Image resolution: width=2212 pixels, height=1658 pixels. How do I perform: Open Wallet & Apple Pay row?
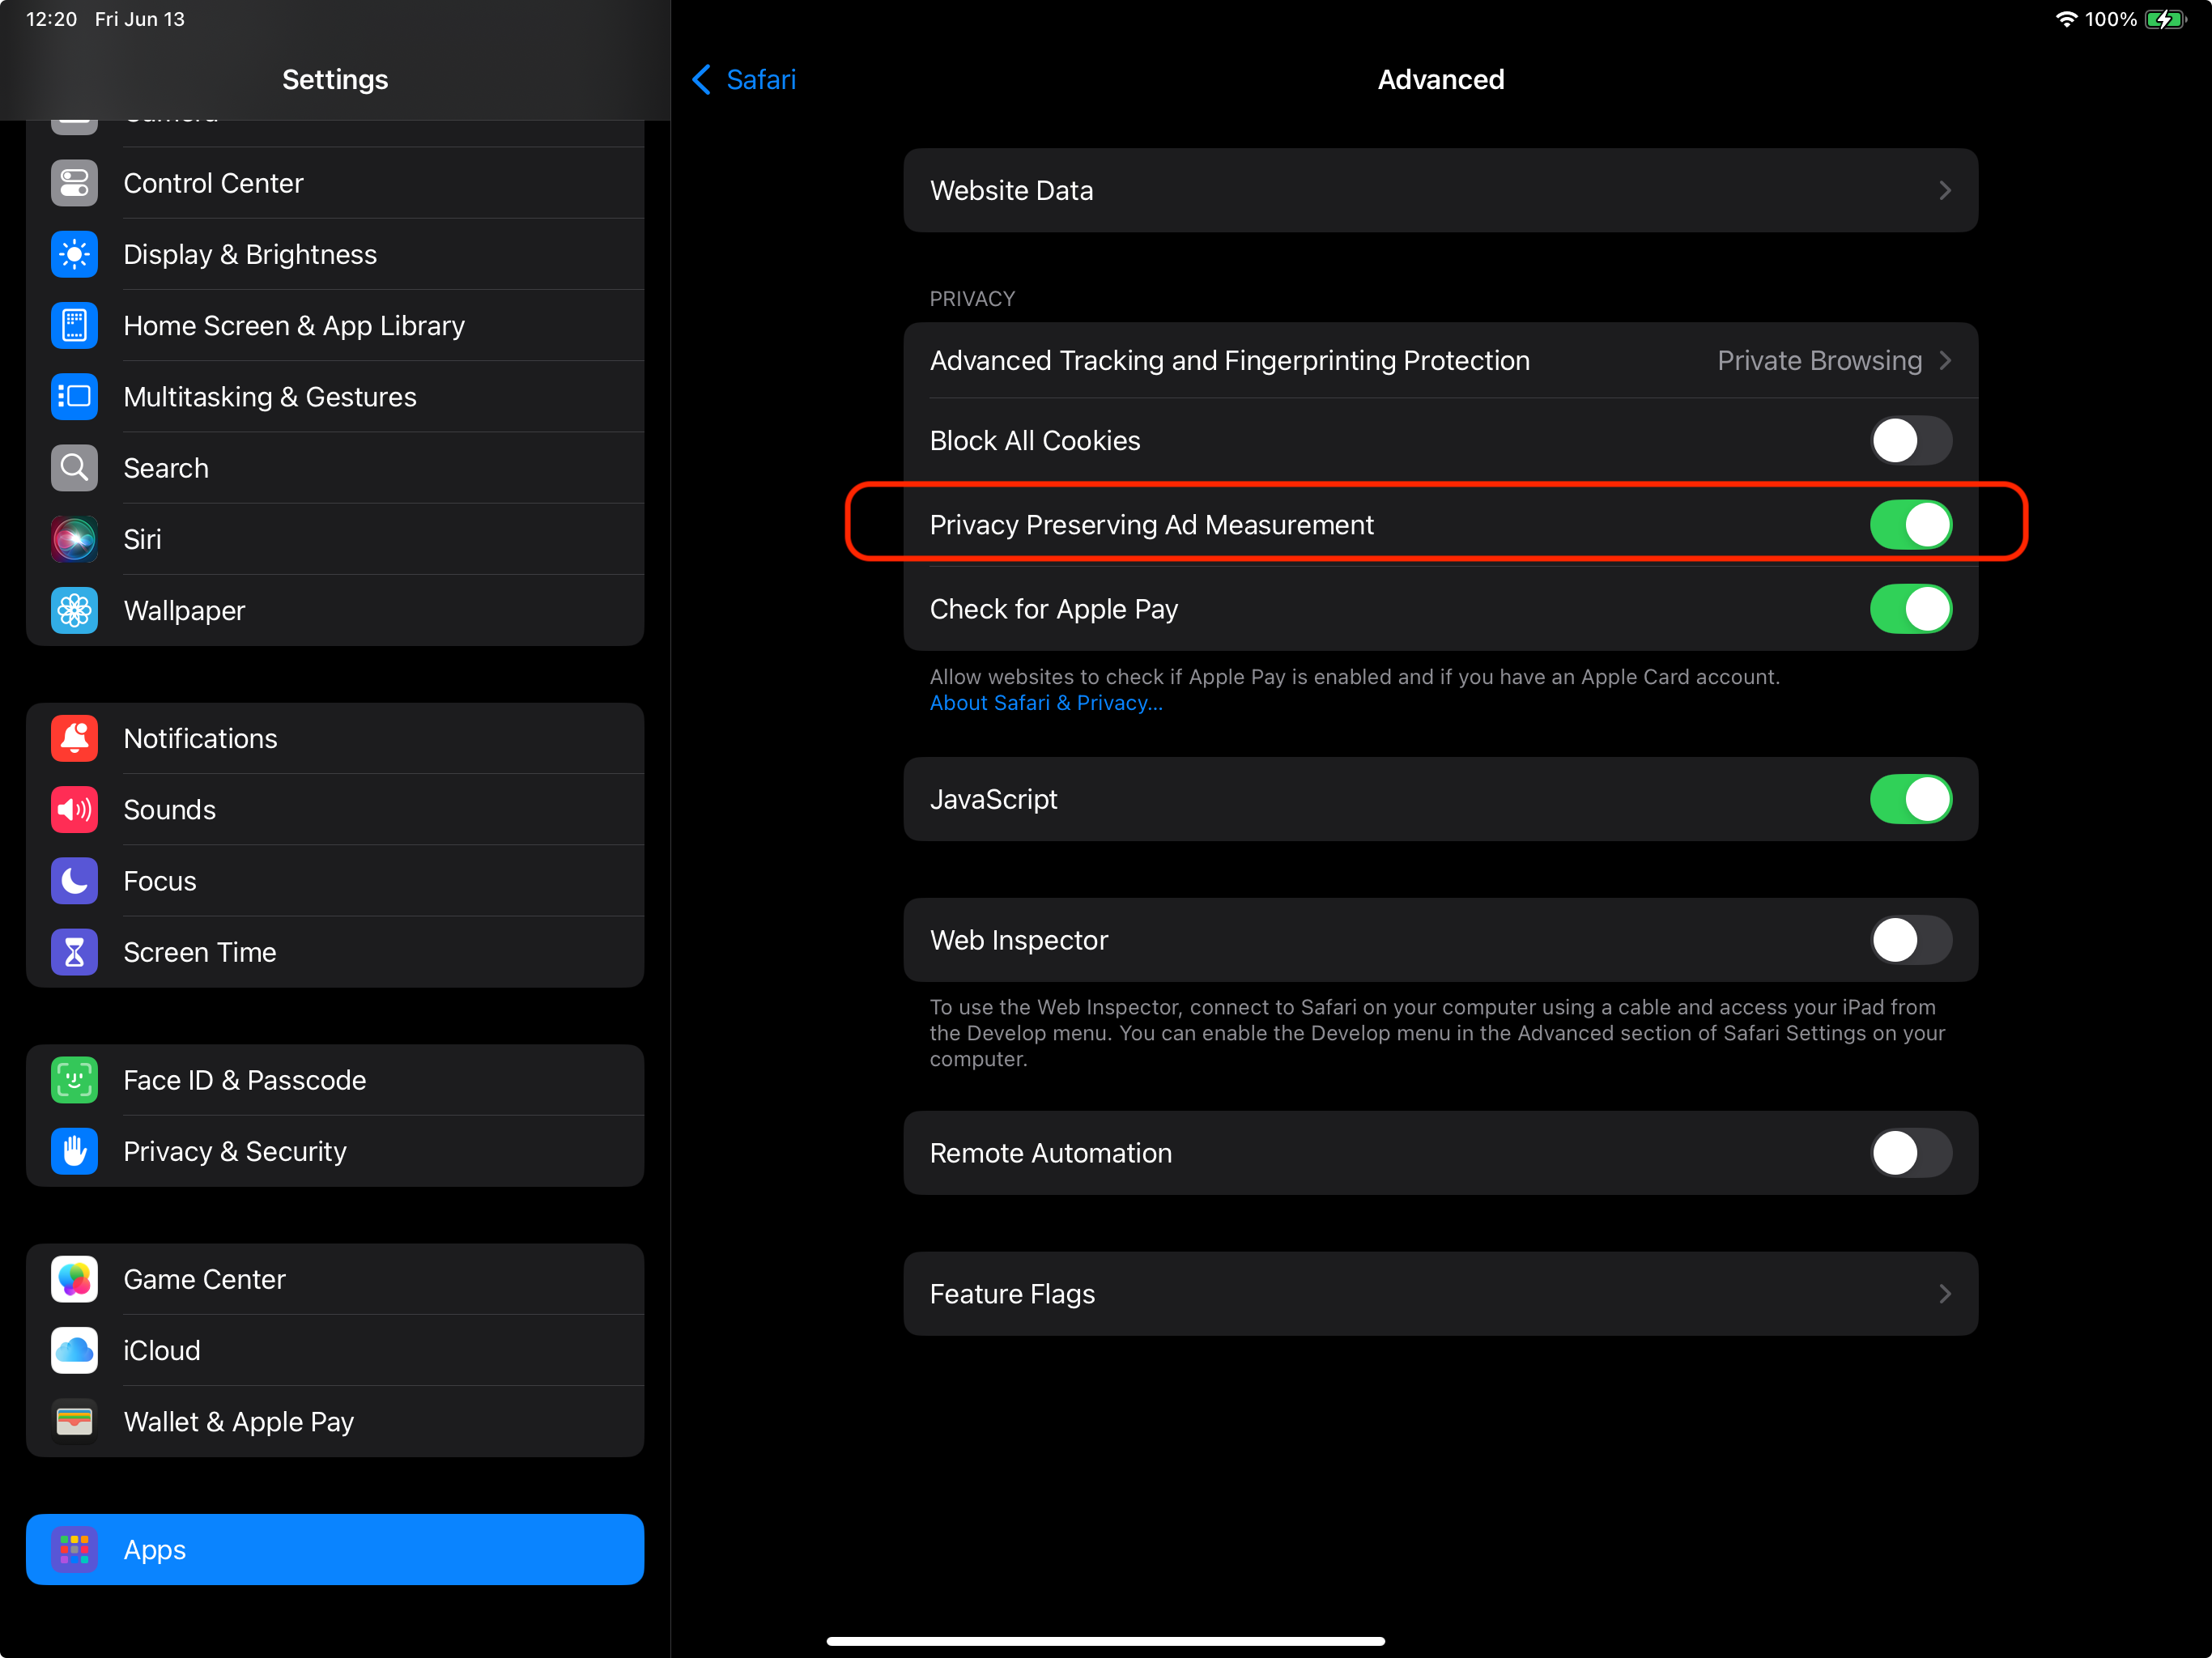point(335,1421)
